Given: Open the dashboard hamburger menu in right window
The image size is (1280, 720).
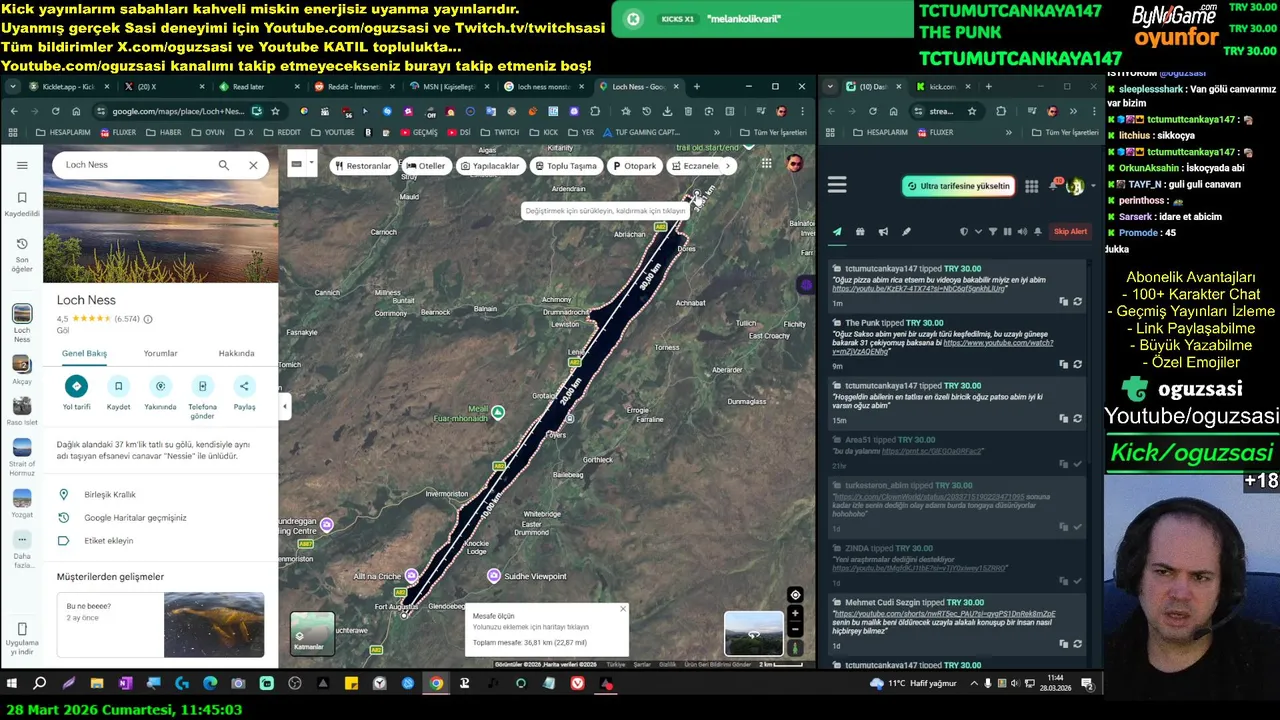Looking at the screenshot, I should pos(837,185).
